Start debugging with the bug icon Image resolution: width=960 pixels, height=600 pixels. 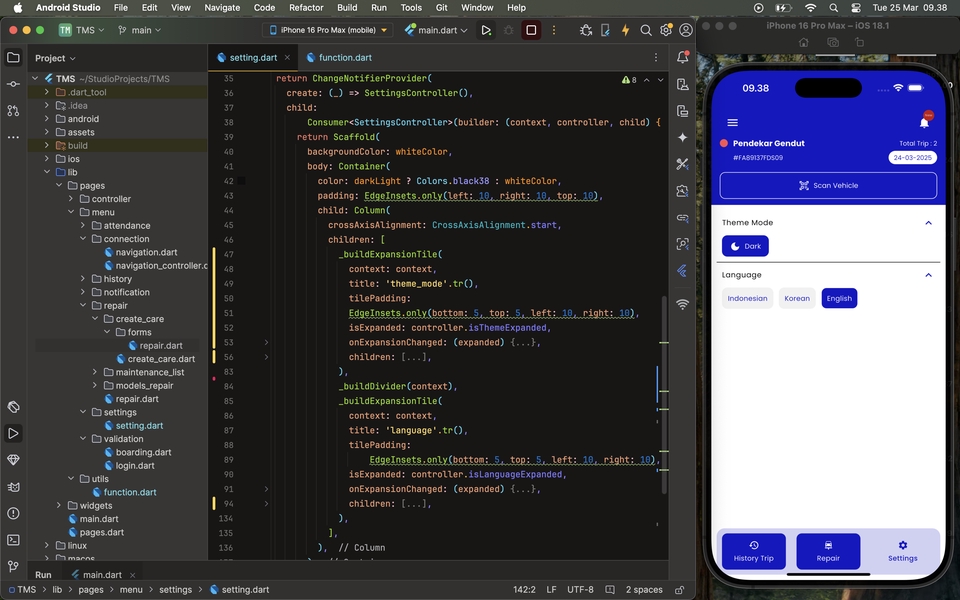click(509, 30)
